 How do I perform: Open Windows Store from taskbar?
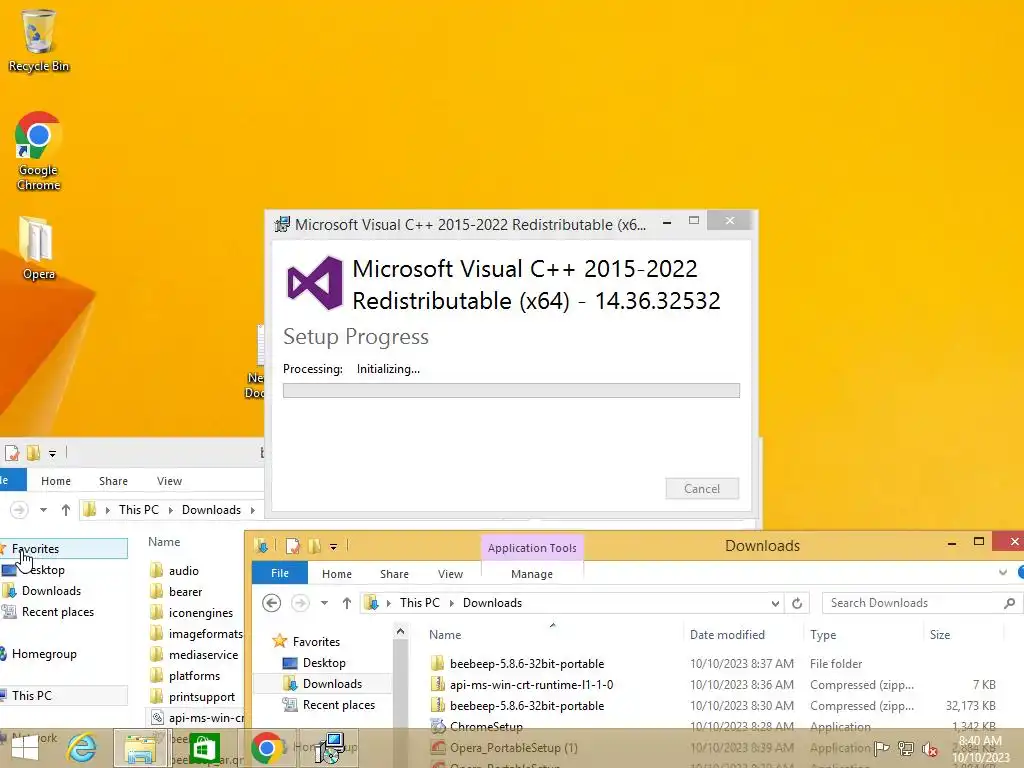pos(204,748)
